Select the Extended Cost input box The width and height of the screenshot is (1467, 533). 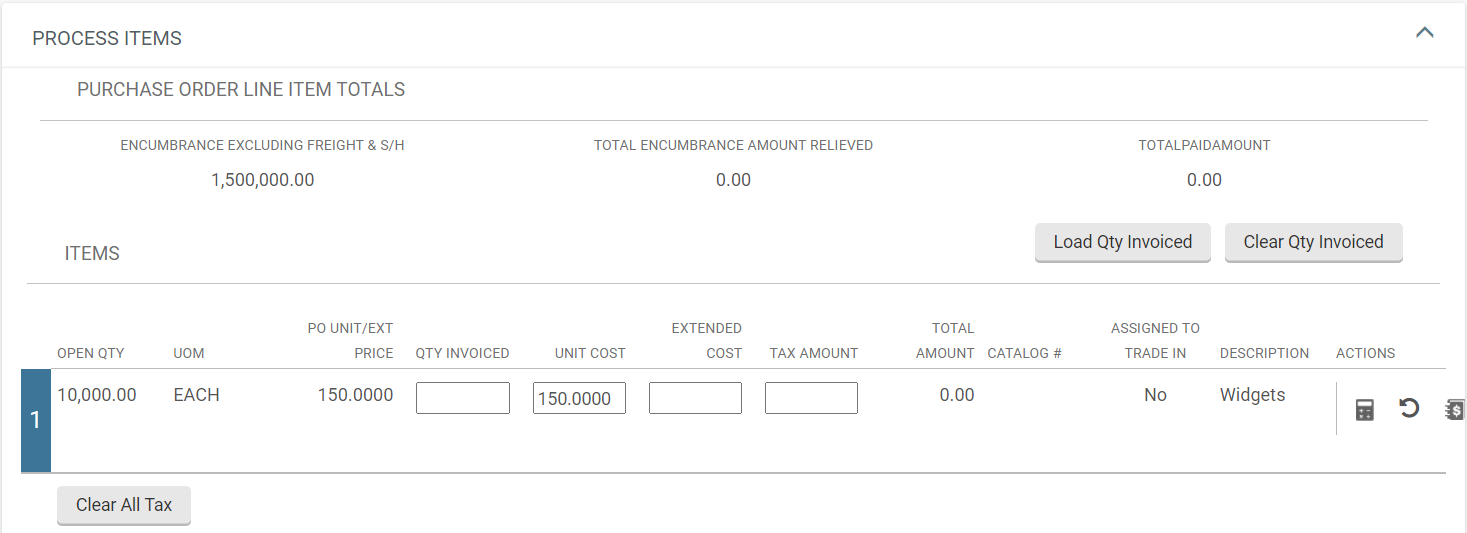point(695,398)
